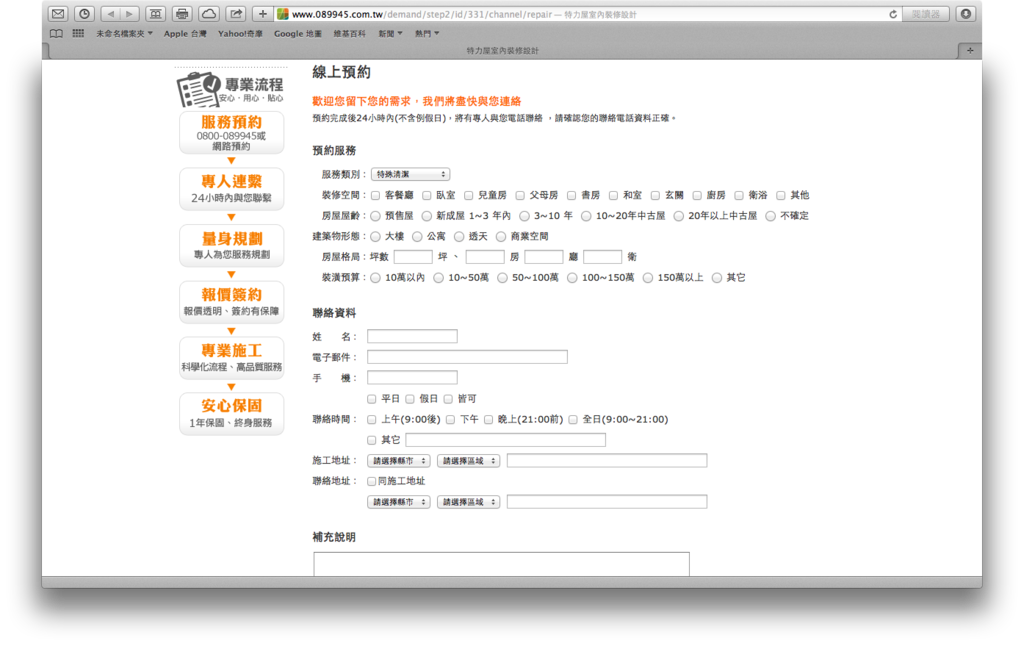Select the 大樓 building type
This screenshot has height=646, width=1024.
(376, 236)
